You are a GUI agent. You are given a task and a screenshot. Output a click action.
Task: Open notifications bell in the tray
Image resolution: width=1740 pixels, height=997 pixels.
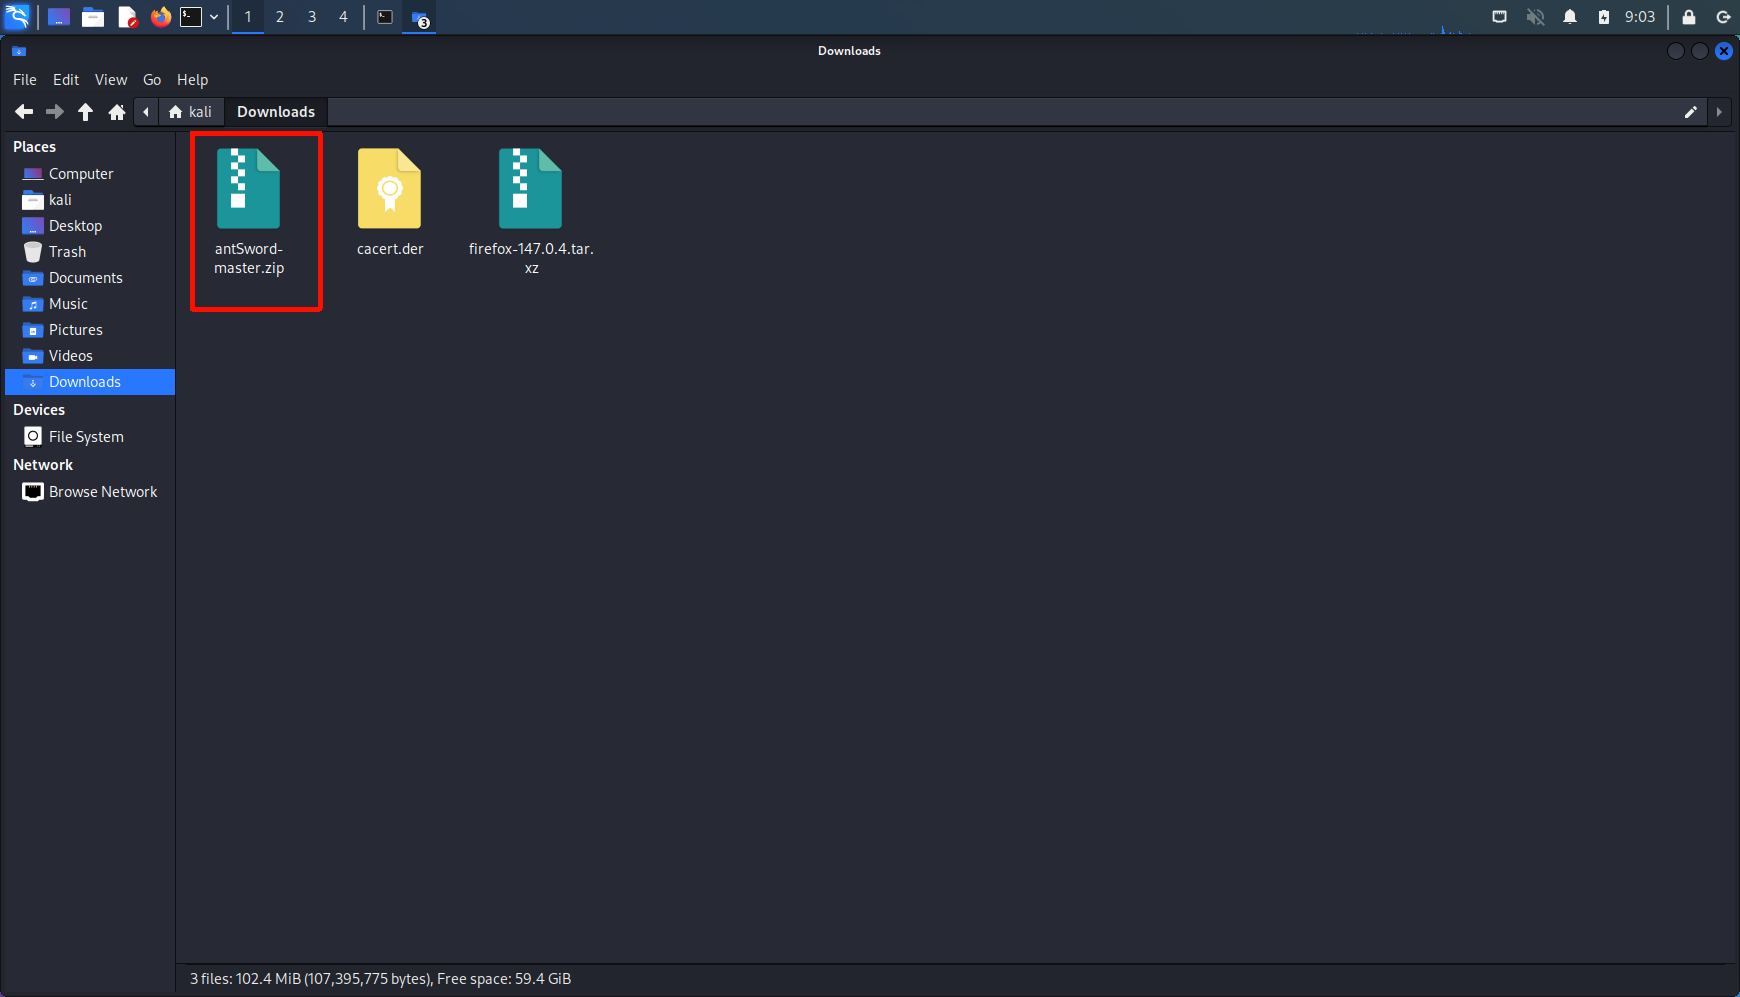(1570, 17)
